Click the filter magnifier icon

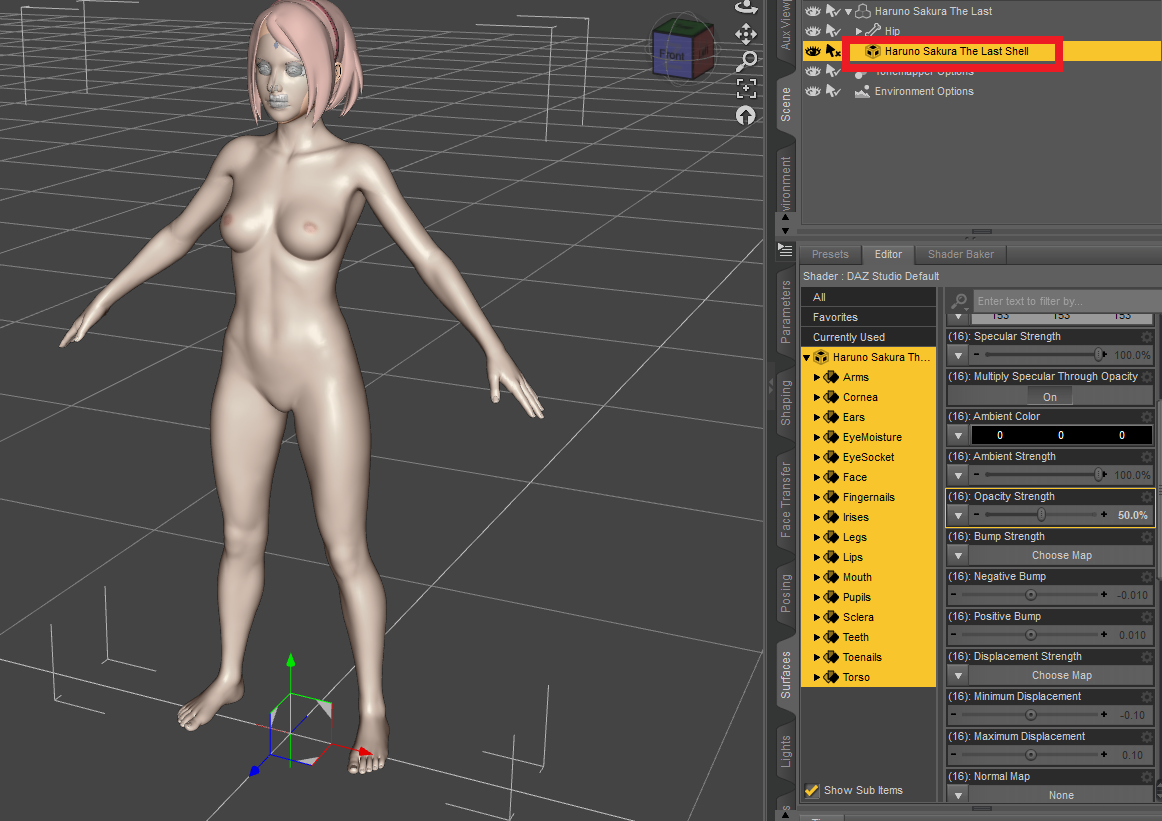(959, 301)
